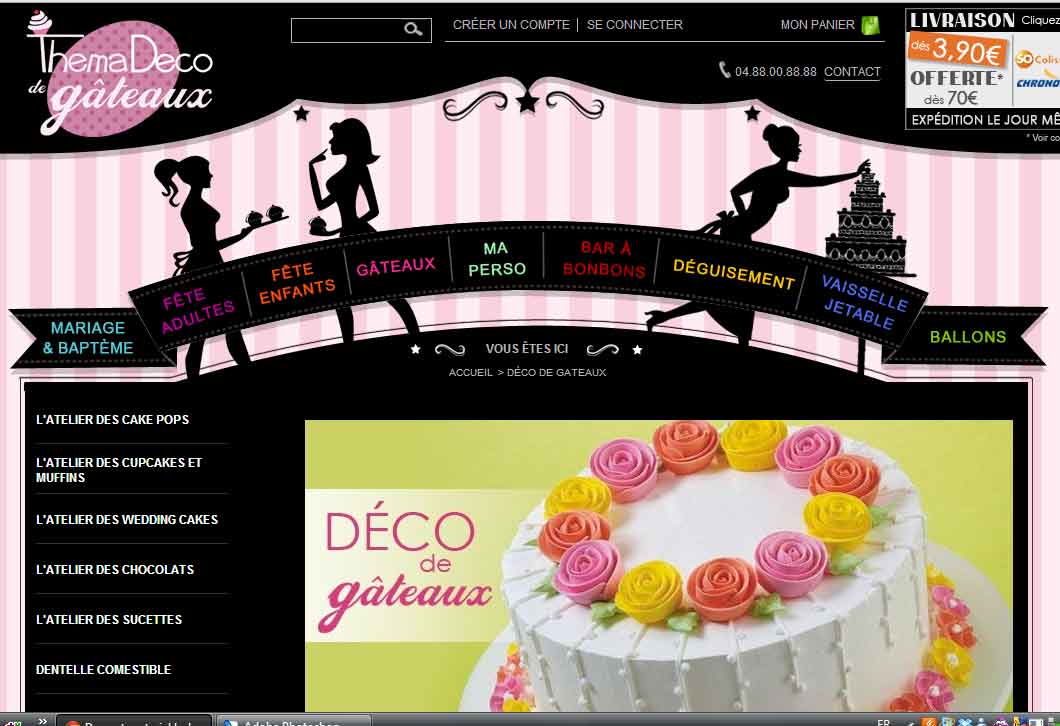Screen dimensions: 1060x726
Task: Click Accueil in the breadcrumb
Action: click(x=470, y=372)
